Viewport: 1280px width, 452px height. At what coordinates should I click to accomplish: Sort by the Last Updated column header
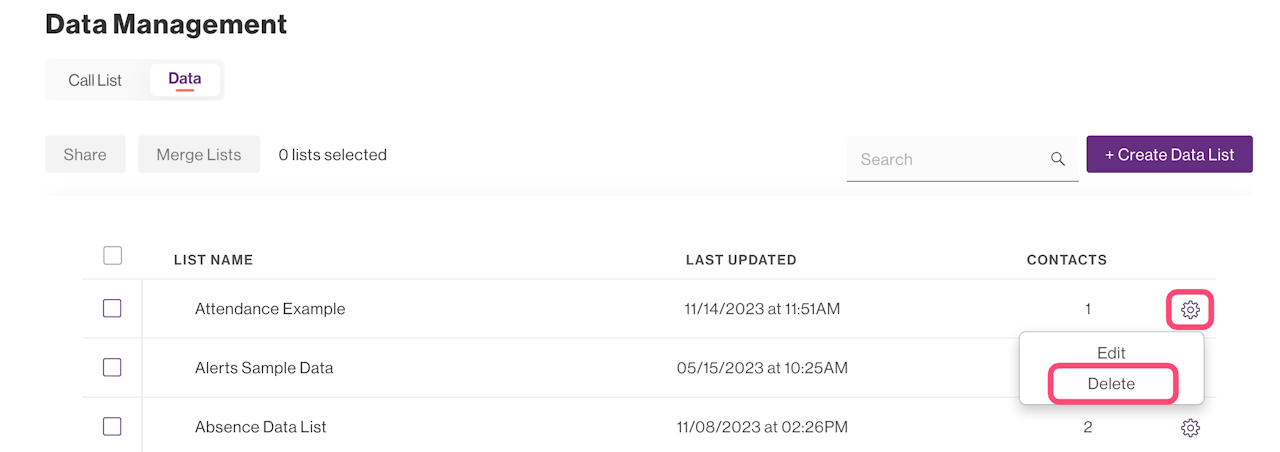click(x=741, y=260)
